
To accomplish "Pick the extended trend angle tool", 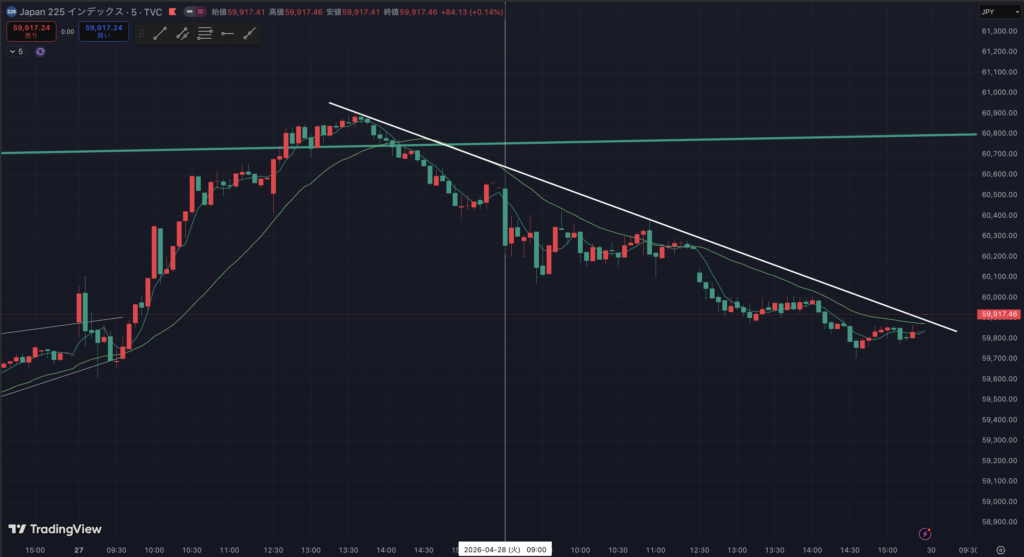I will 249,33.
